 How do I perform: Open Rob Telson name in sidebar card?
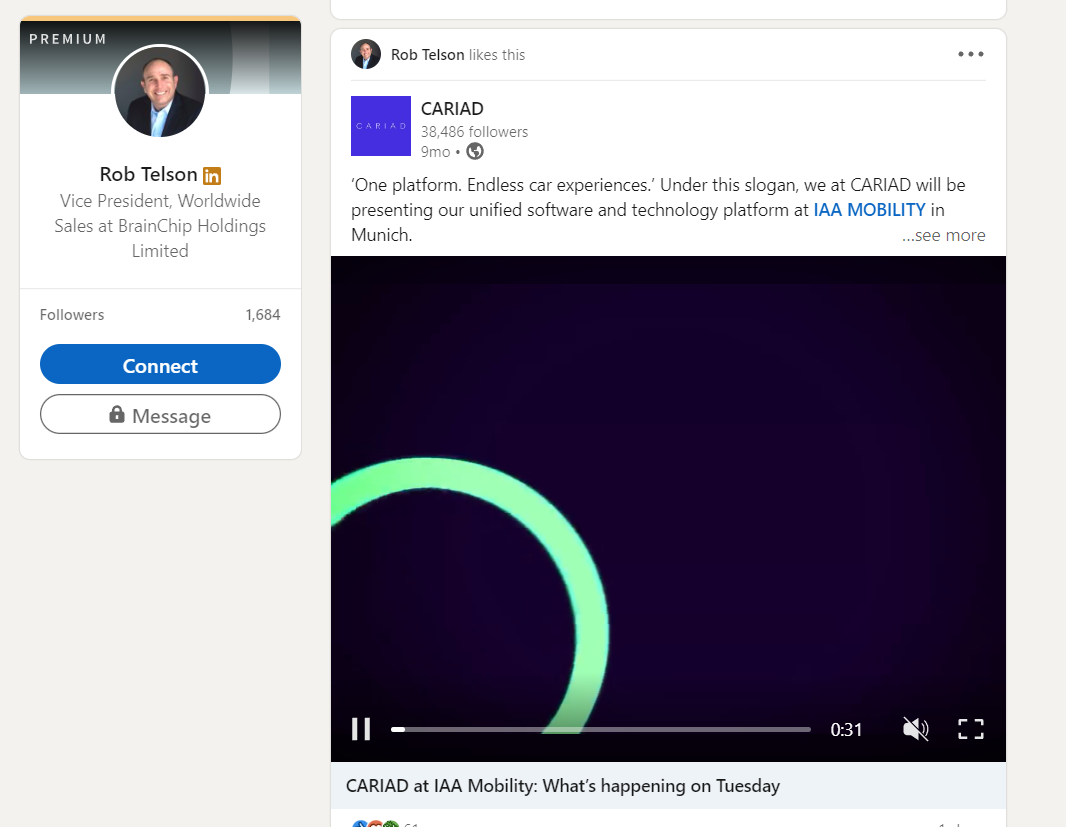(x=148, y=174)
